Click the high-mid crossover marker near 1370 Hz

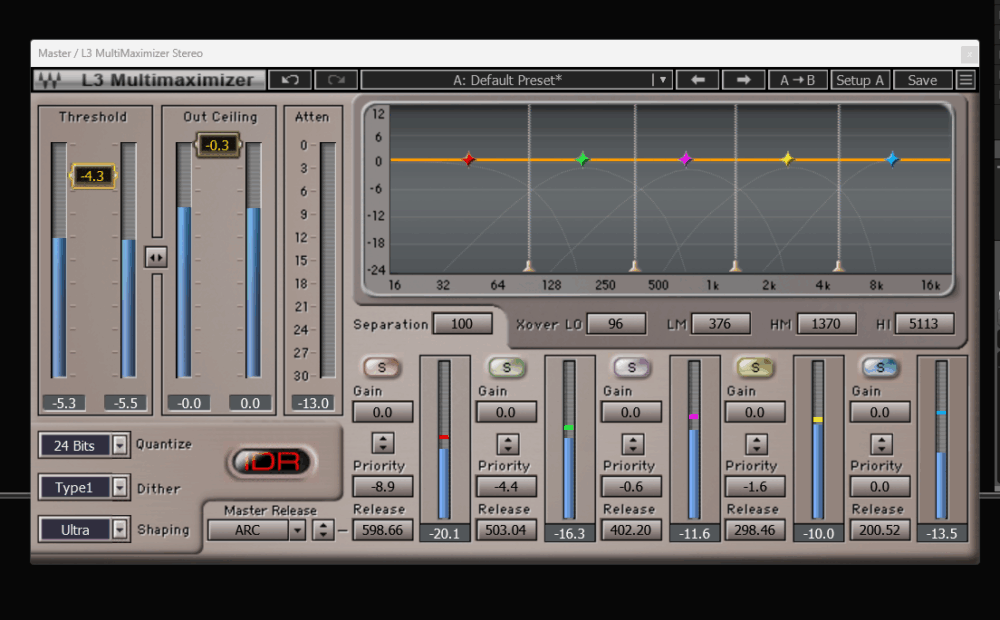[x=735, y=266]
